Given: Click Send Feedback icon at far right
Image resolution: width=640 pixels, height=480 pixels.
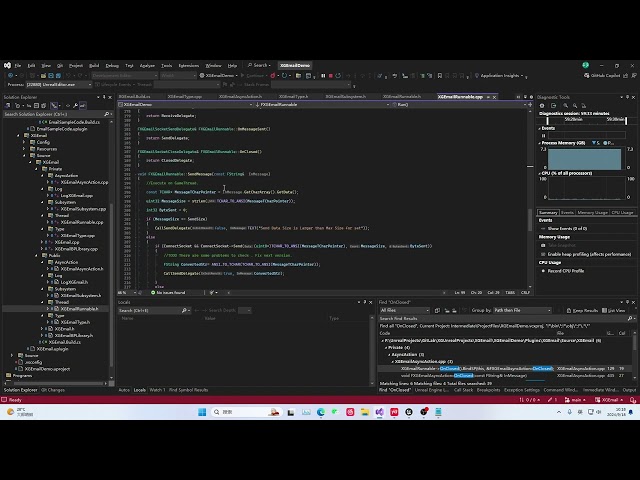Looking at the screenshot, I should point(634,76).
